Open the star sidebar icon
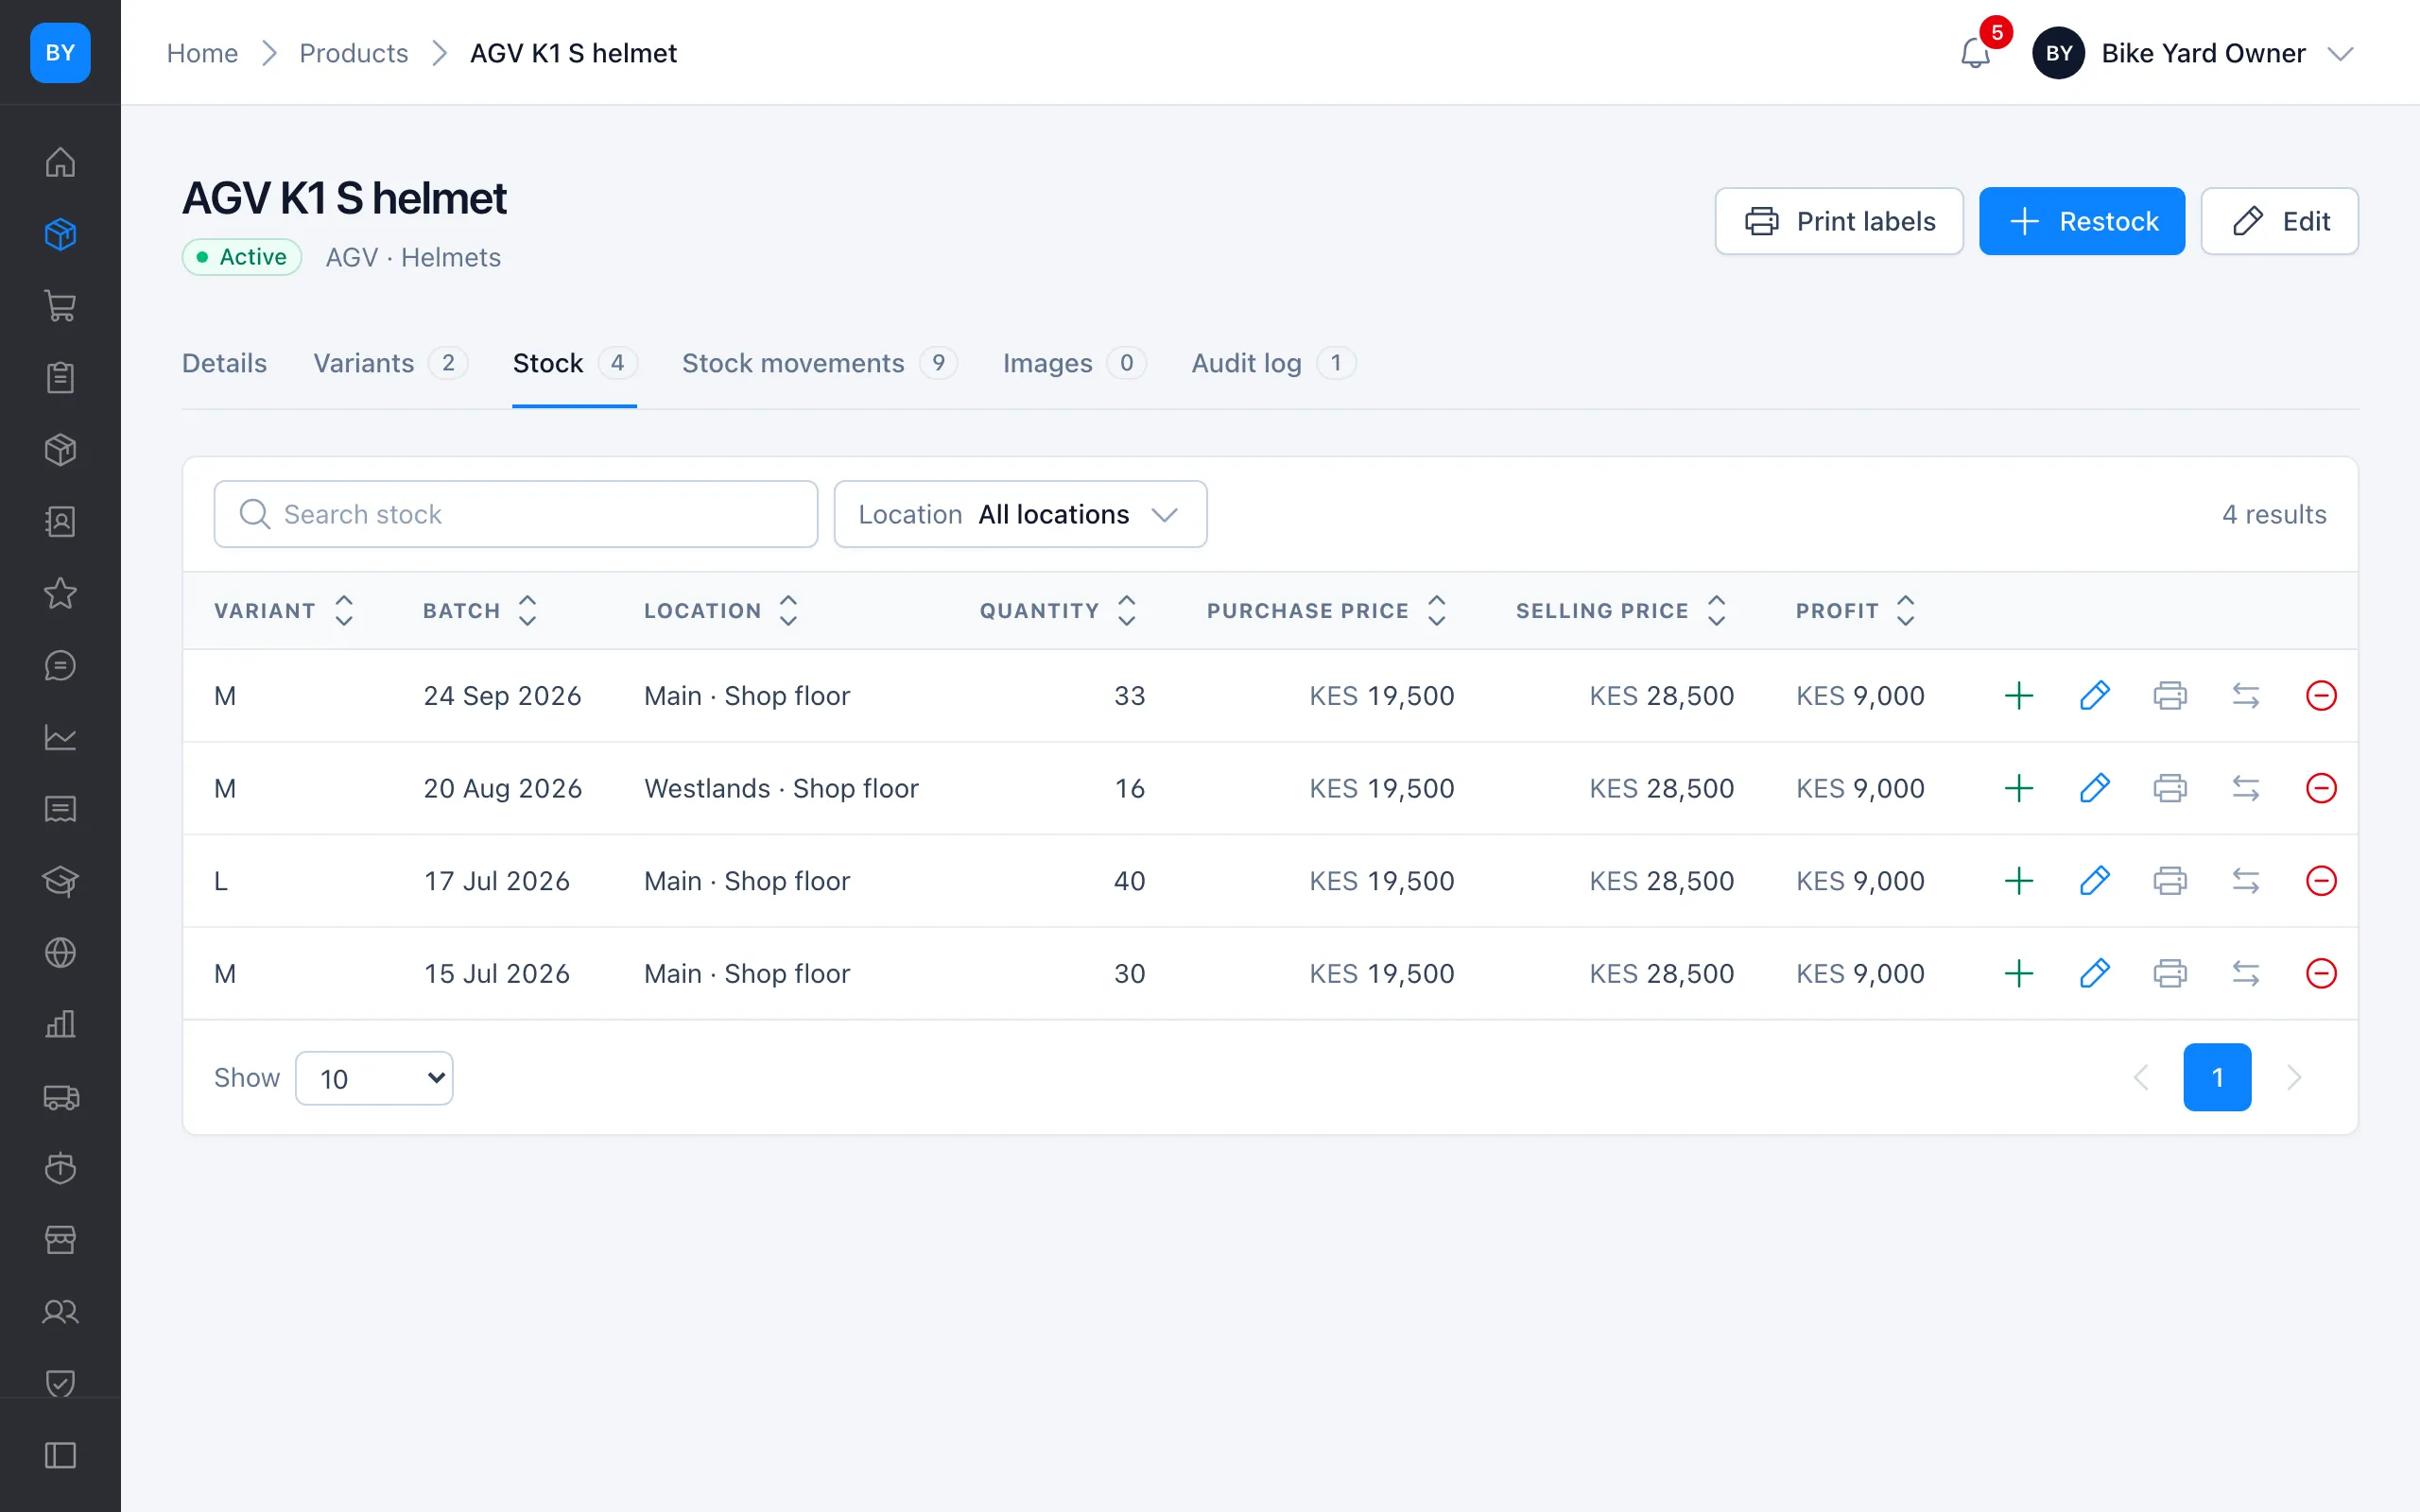This screenshot has width=2420, height=1512. pyautogui.click(x=60, y=594)
